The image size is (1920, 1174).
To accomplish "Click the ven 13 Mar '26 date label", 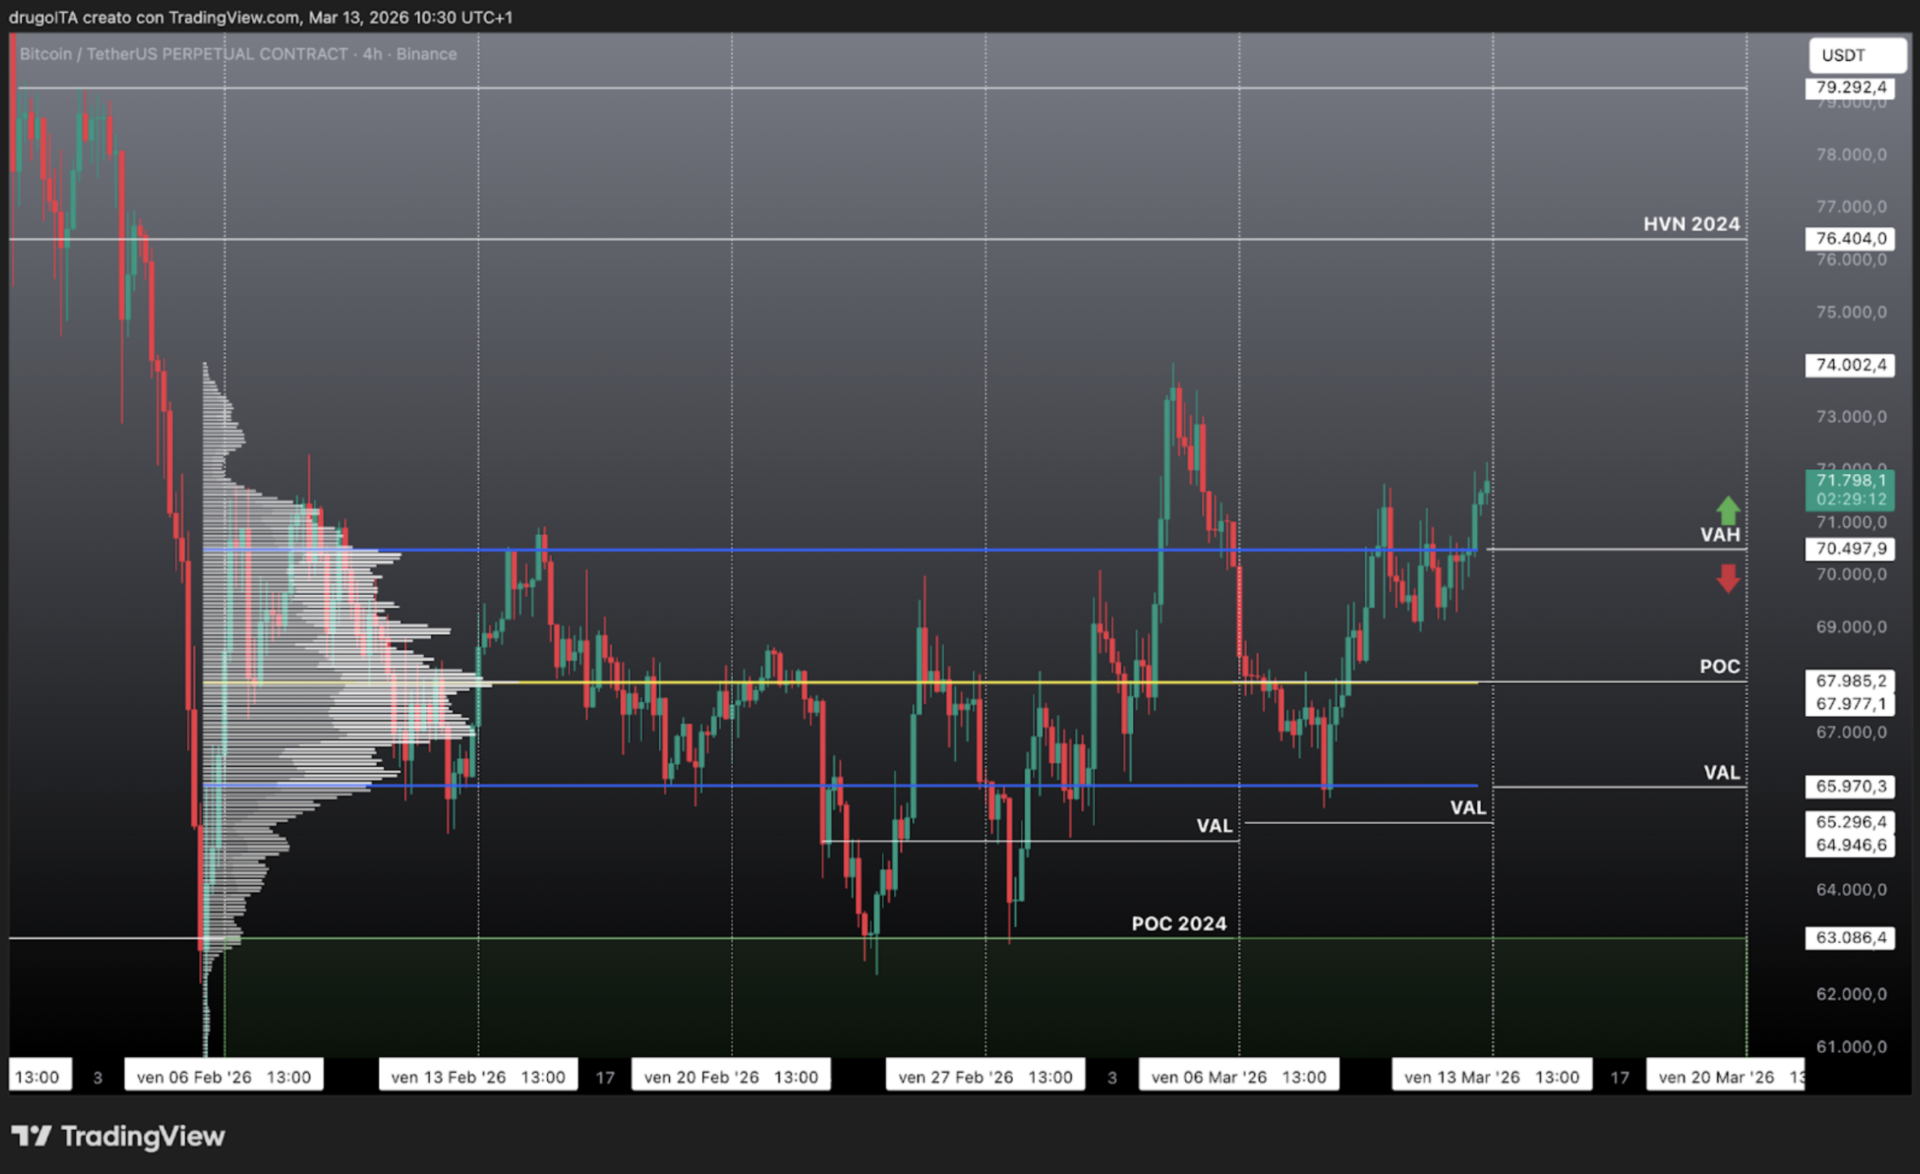I will (x=1492, y=1077).
